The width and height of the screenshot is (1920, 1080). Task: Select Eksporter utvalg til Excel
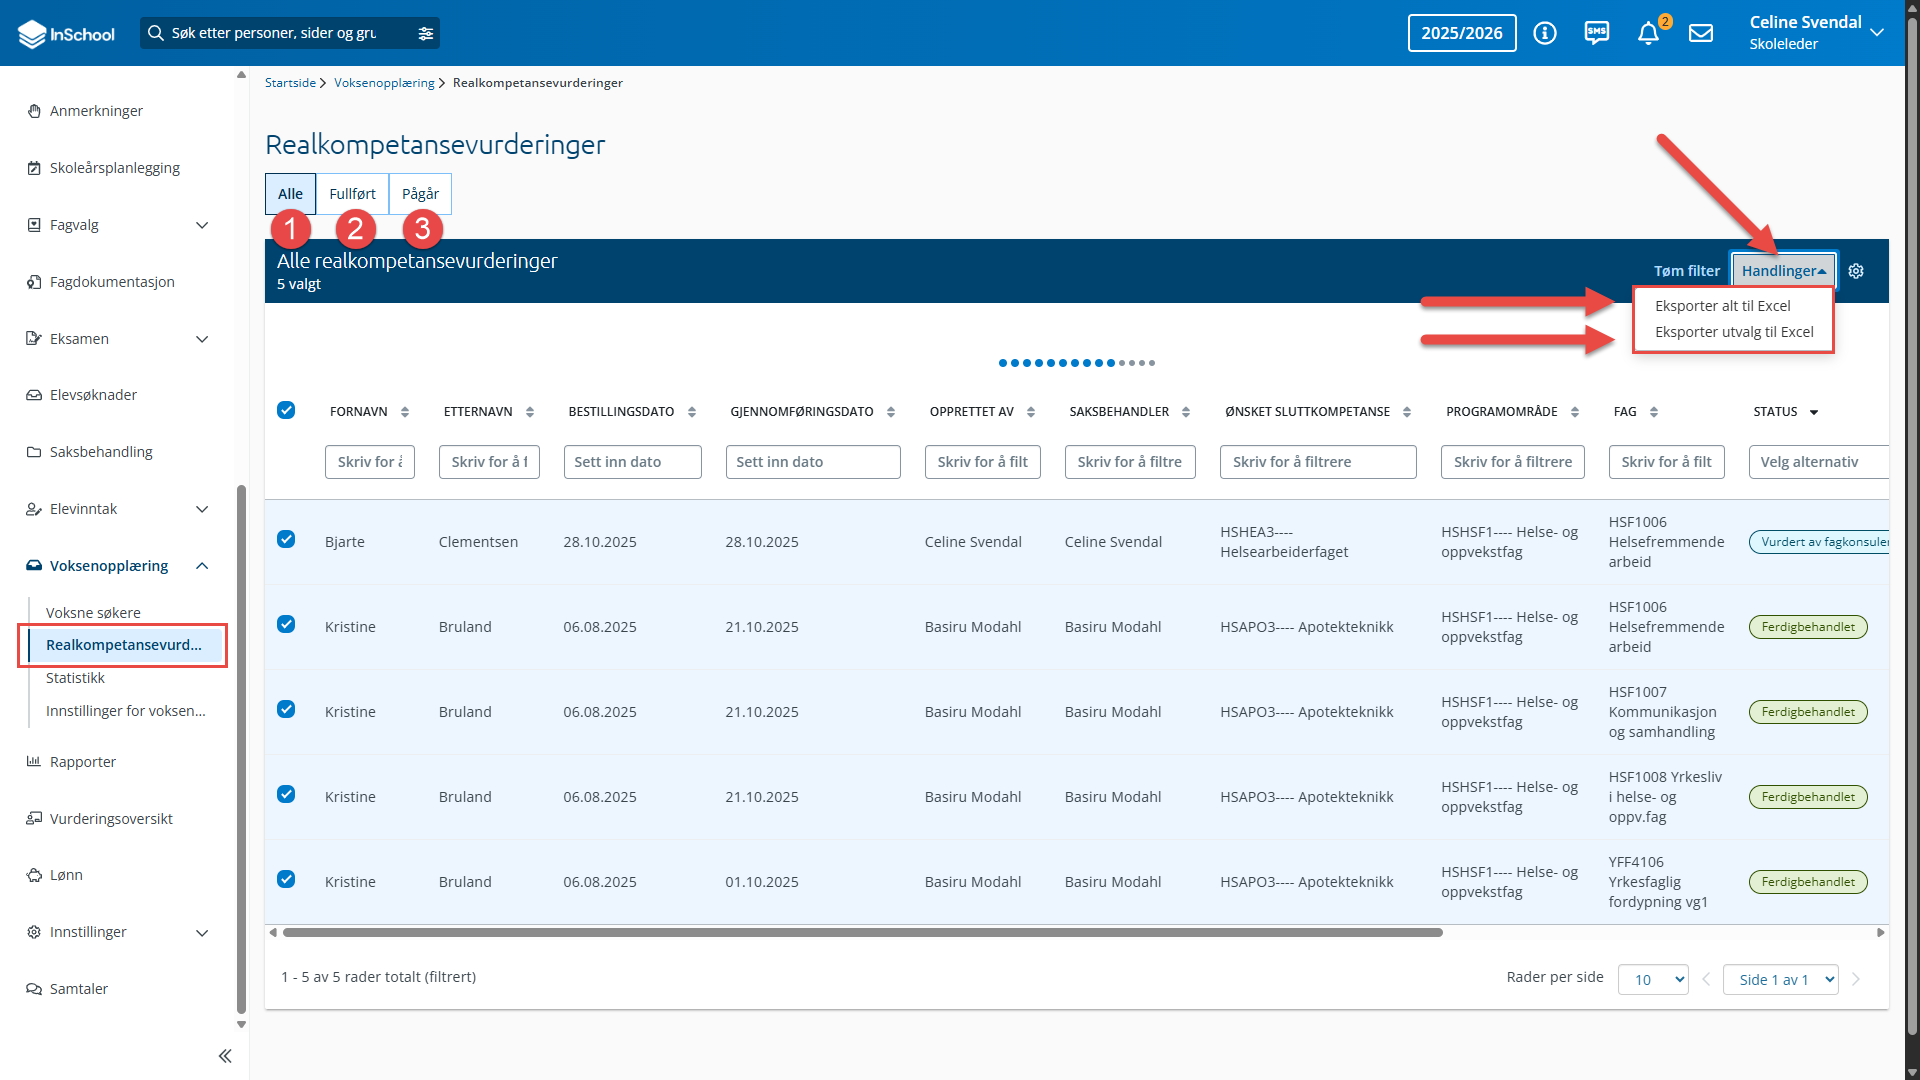[x=1734, y=332]
